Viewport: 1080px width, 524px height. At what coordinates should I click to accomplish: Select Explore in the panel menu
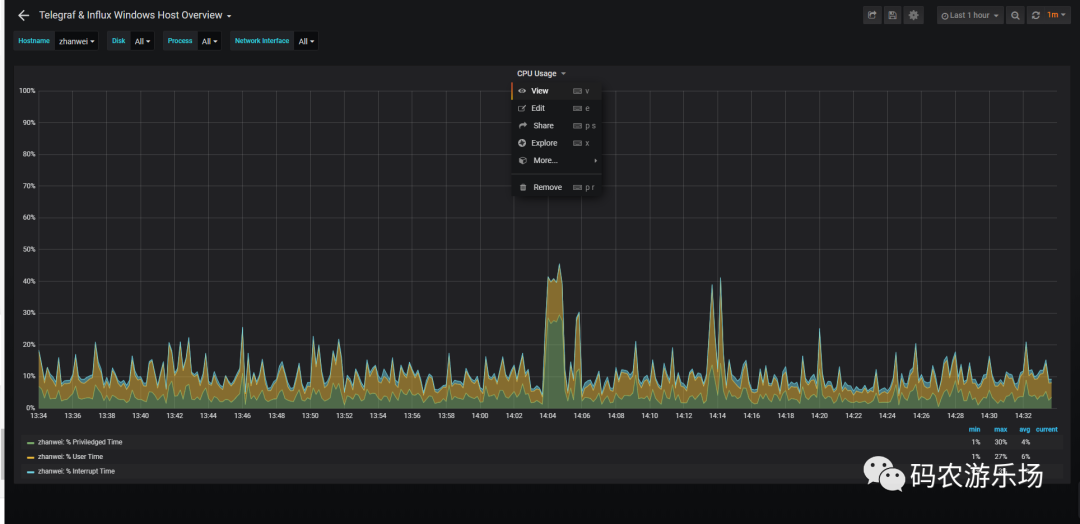[x=557, y=143]
